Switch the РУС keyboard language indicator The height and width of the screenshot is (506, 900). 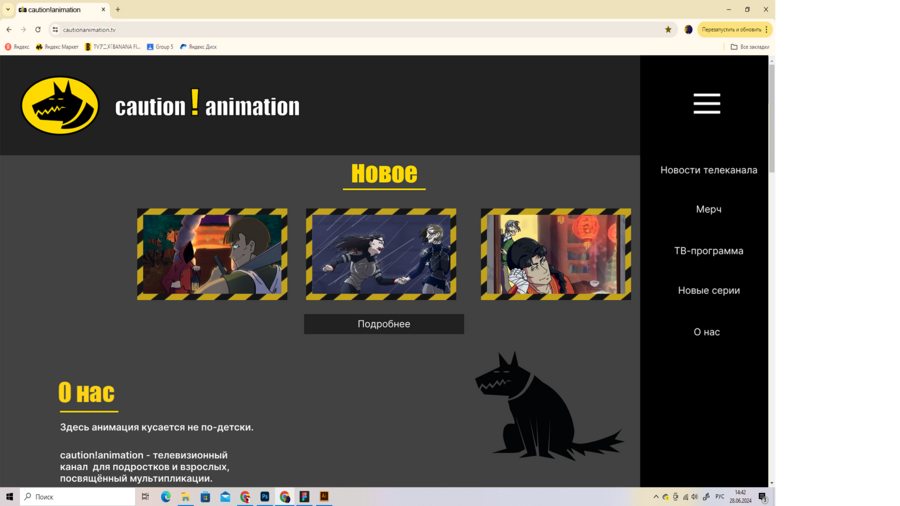pyautogui.click(x=720, y=497)
